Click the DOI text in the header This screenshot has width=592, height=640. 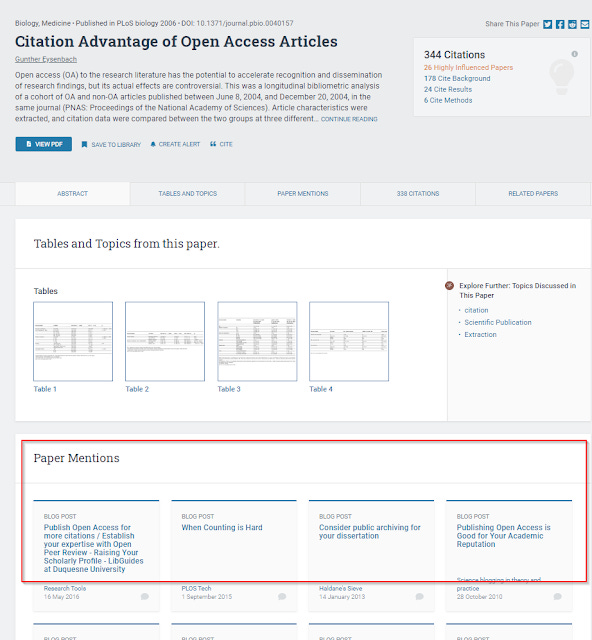pyautogui.click(x=237, y=23)
